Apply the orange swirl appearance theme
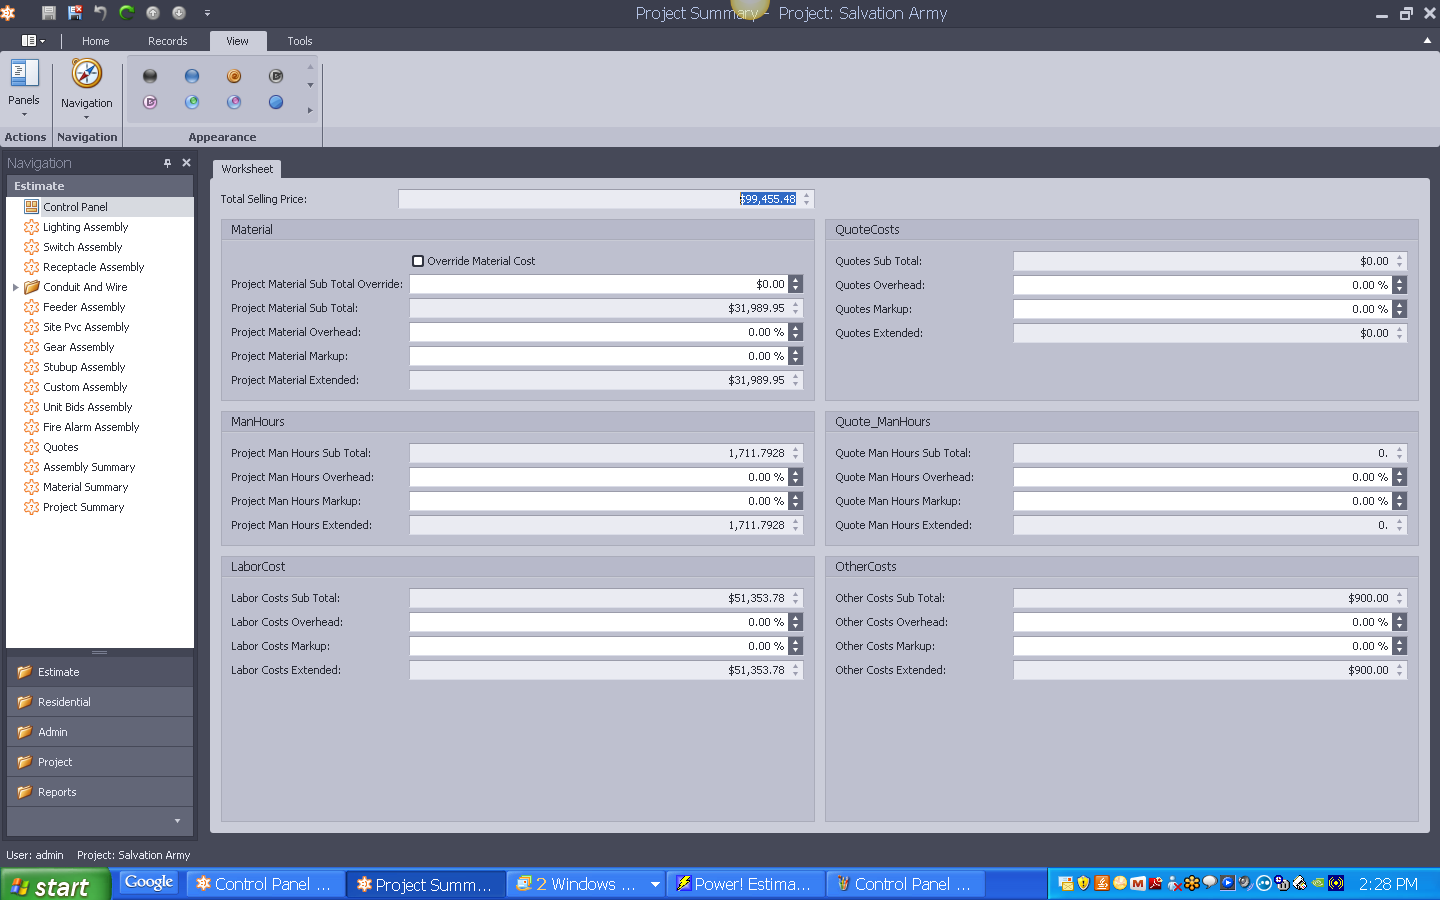Image resolution: width=1440 pixels, height=900 pixels. point(233,75)
